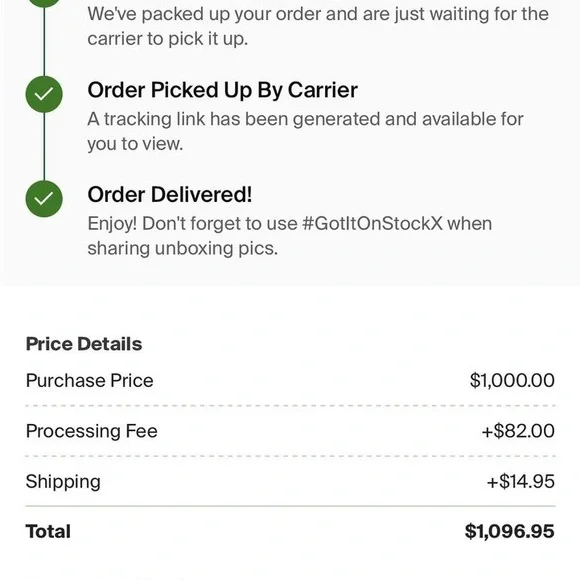Select the Order Delivered! heading
This screenshot has height=580, width=580.
tap(170, 195)
